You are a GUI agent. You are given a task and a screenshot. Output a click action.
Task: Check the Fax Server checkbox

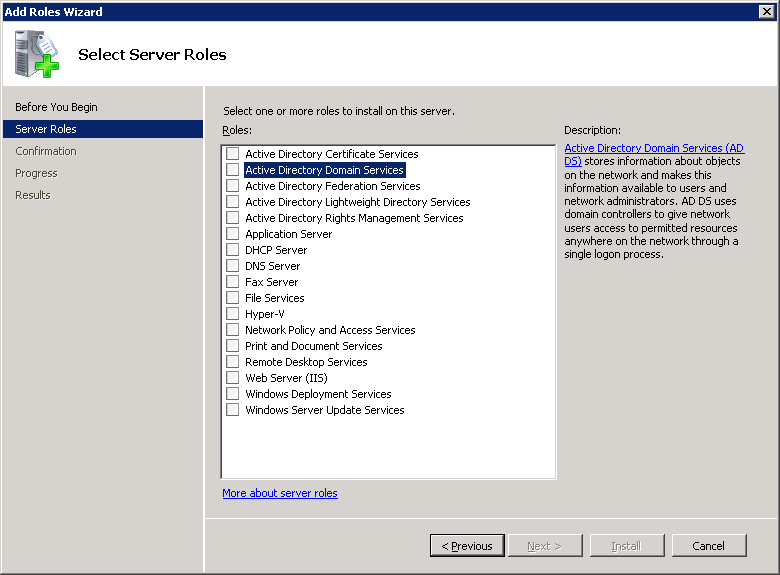click(x=232, y=282)
